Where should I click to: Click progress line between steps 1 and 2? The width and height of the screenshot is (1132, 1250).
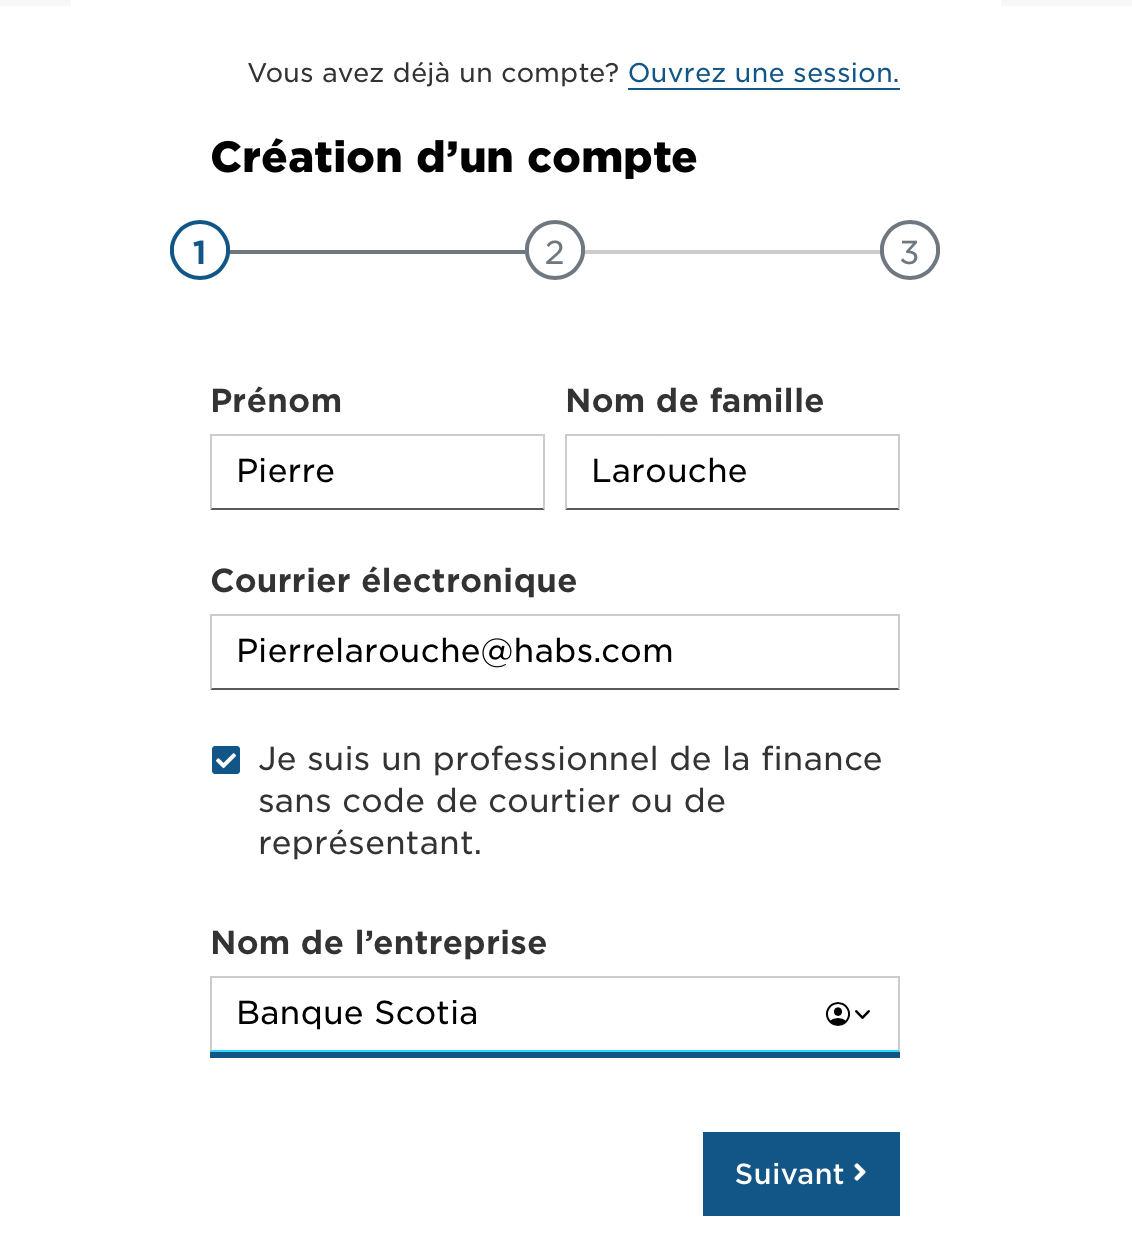pos(377,252)
